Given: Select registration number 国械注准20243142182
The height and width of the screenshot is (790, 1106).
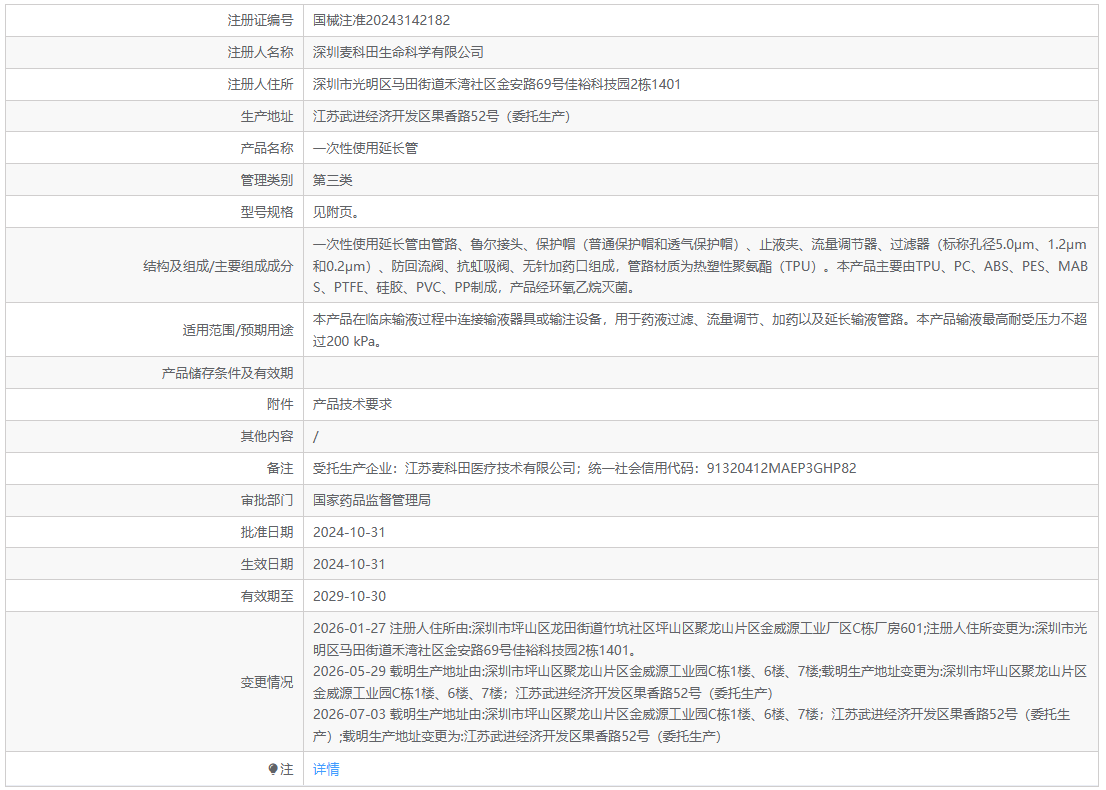Looking at the screenshot, I should 382,20.
